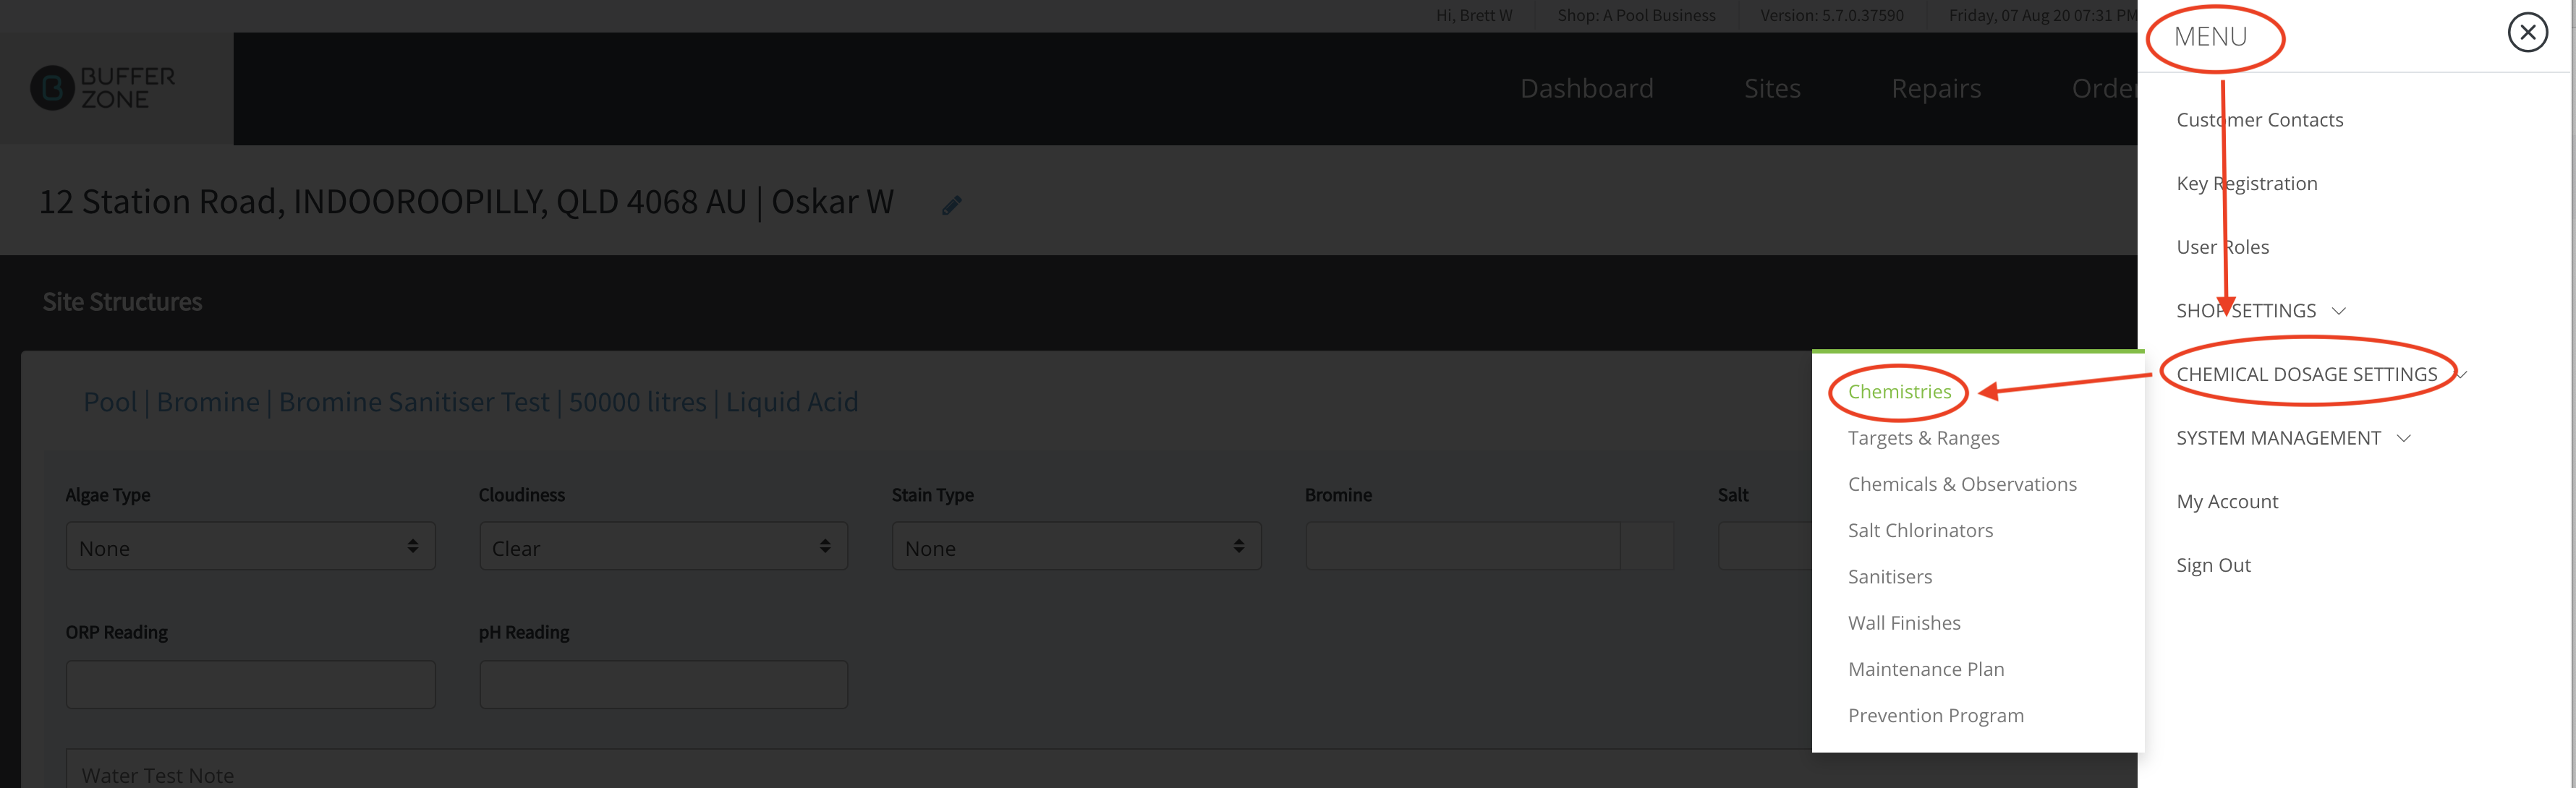Screen dimensions: 2576x788
Task: Click Customer Contacts link
Action: [2259, 120]
